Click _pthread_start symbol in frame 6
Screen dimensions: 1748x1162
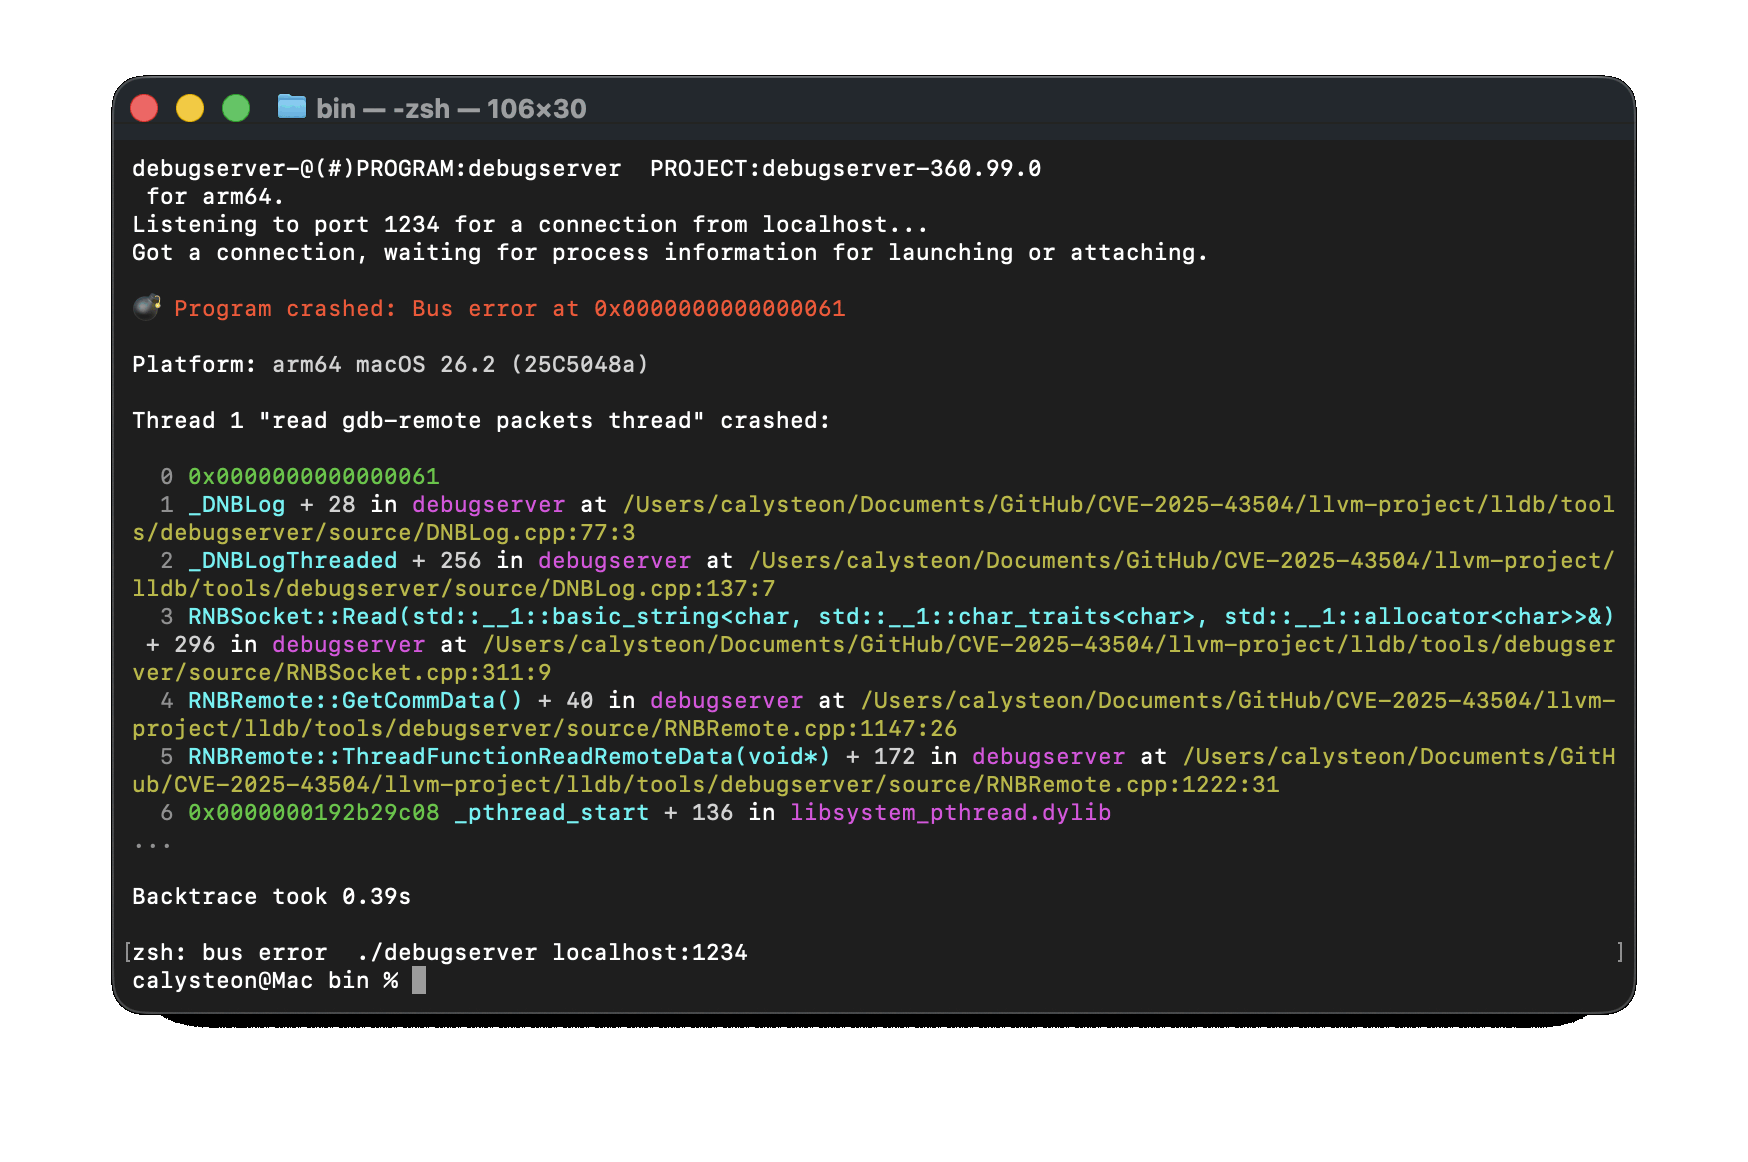(x=551, y=813)
